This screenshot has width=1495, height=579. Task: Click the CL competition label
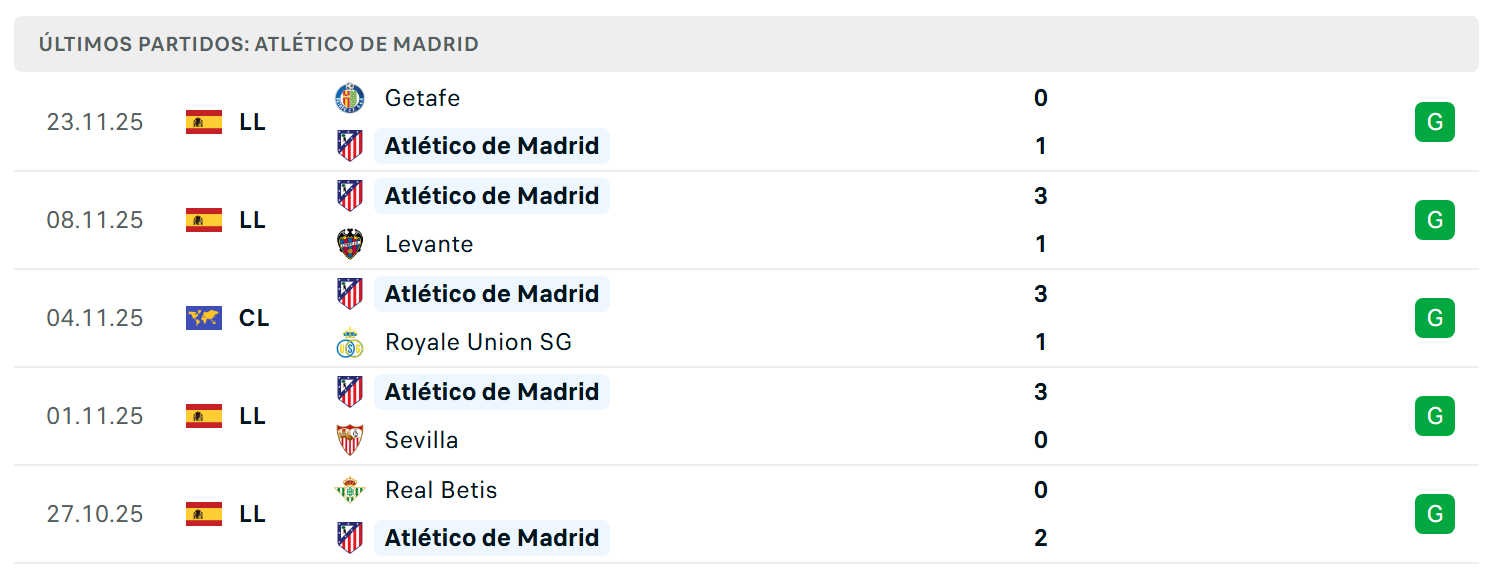click(254, 318)
